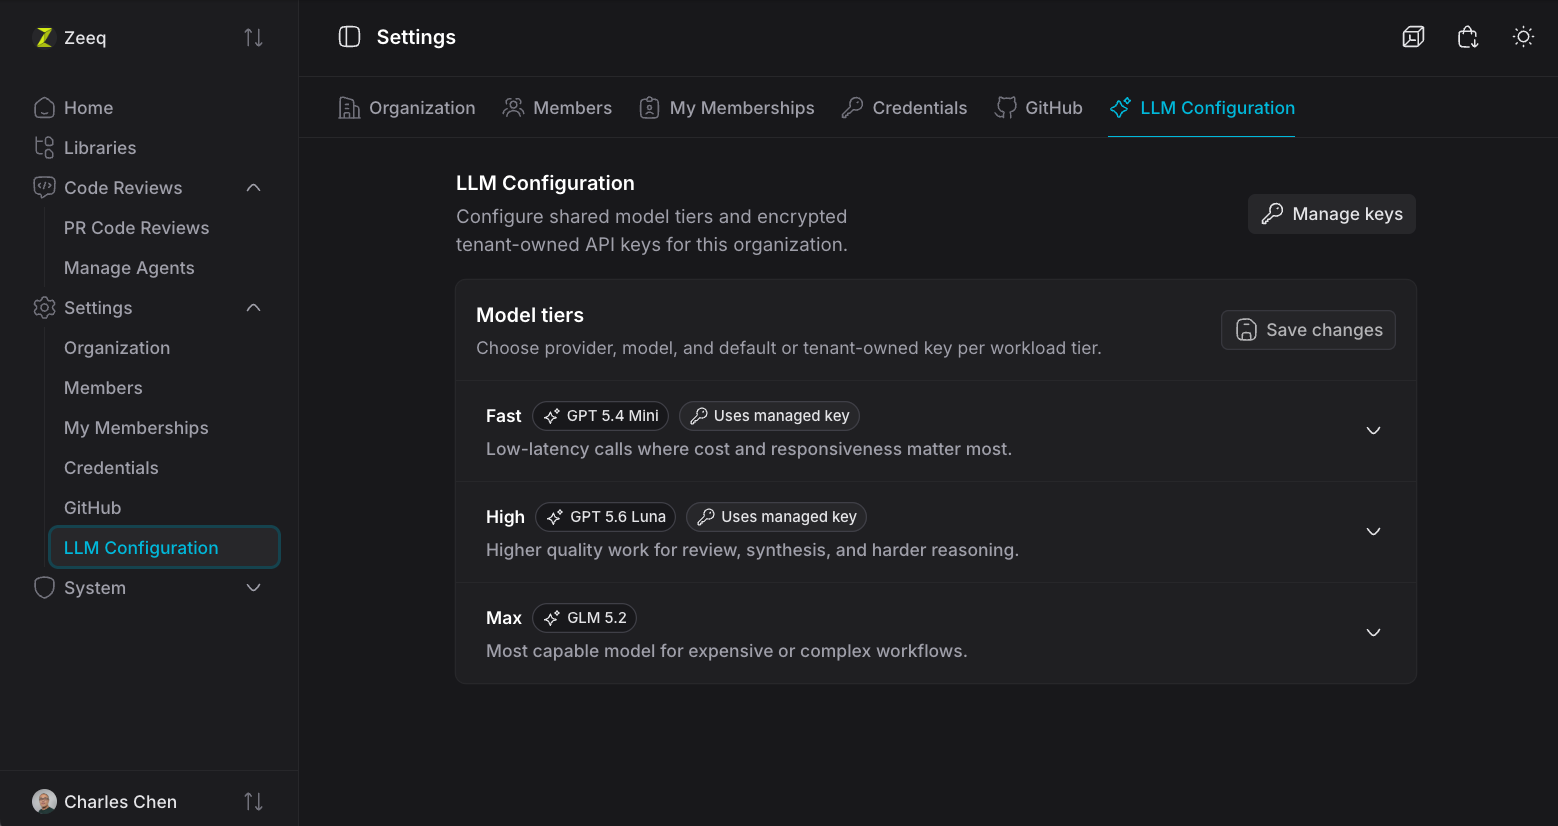Switch theme with the sun icon

click(x=1523, y=37)
